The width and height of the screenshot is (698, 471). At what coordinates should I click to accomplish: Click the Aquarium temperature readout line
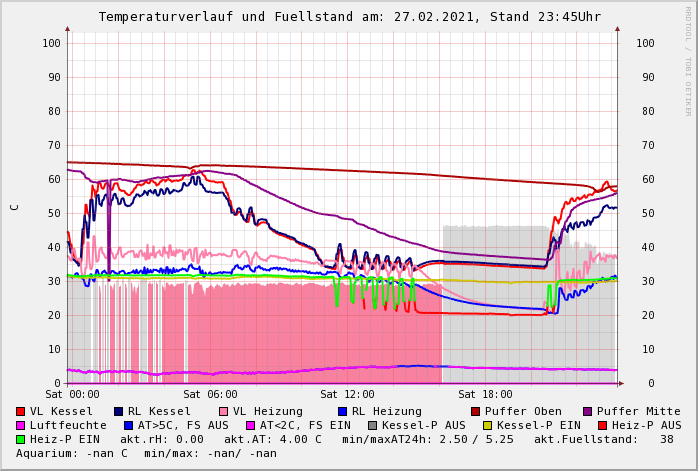(146, 453)
